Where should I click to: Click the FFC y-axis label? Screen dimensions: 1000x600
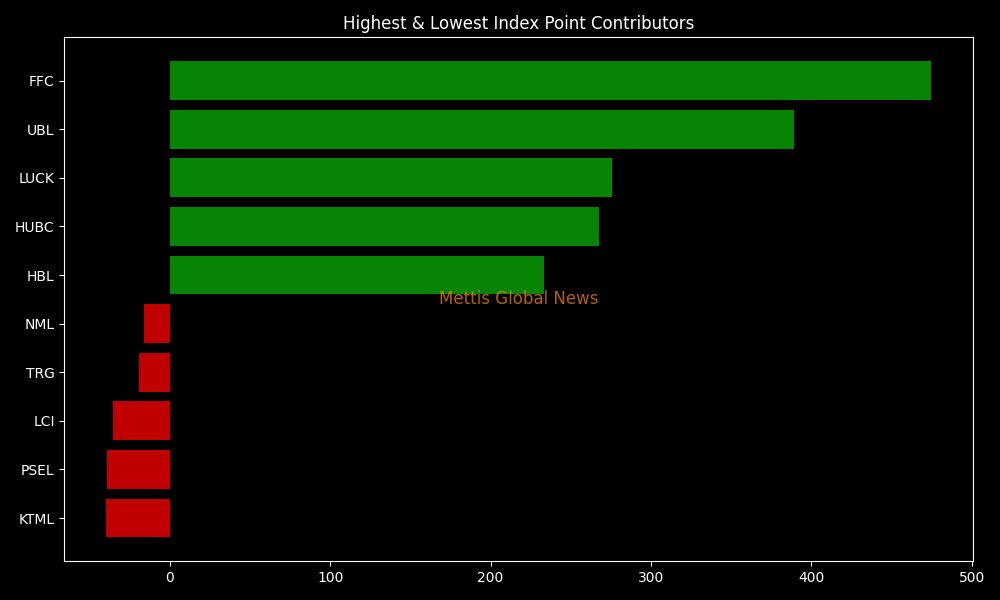pos(41,82)
